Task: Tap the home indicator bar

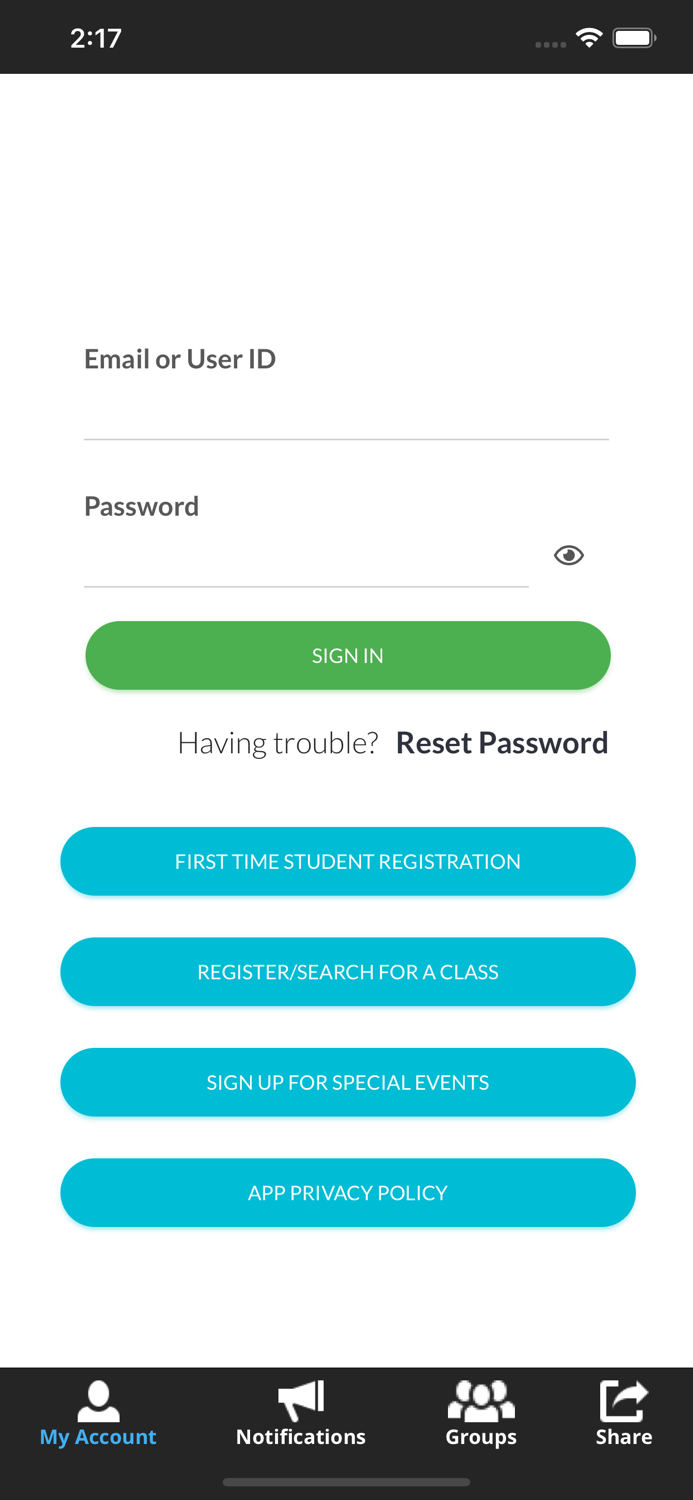Action: click(x=346, y=1482)
